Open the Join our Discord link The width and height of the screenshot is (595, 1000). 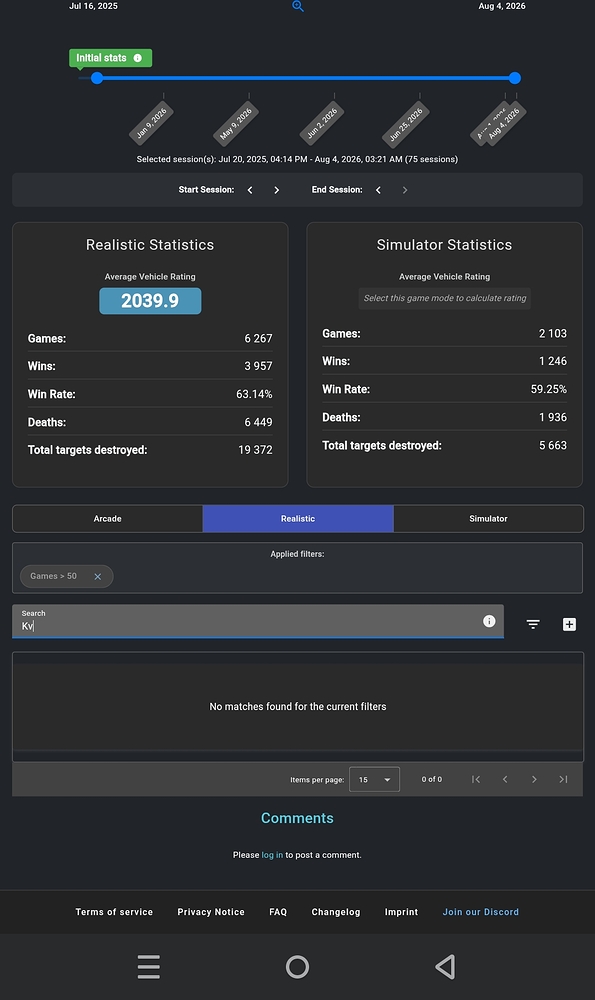point(481,912)
